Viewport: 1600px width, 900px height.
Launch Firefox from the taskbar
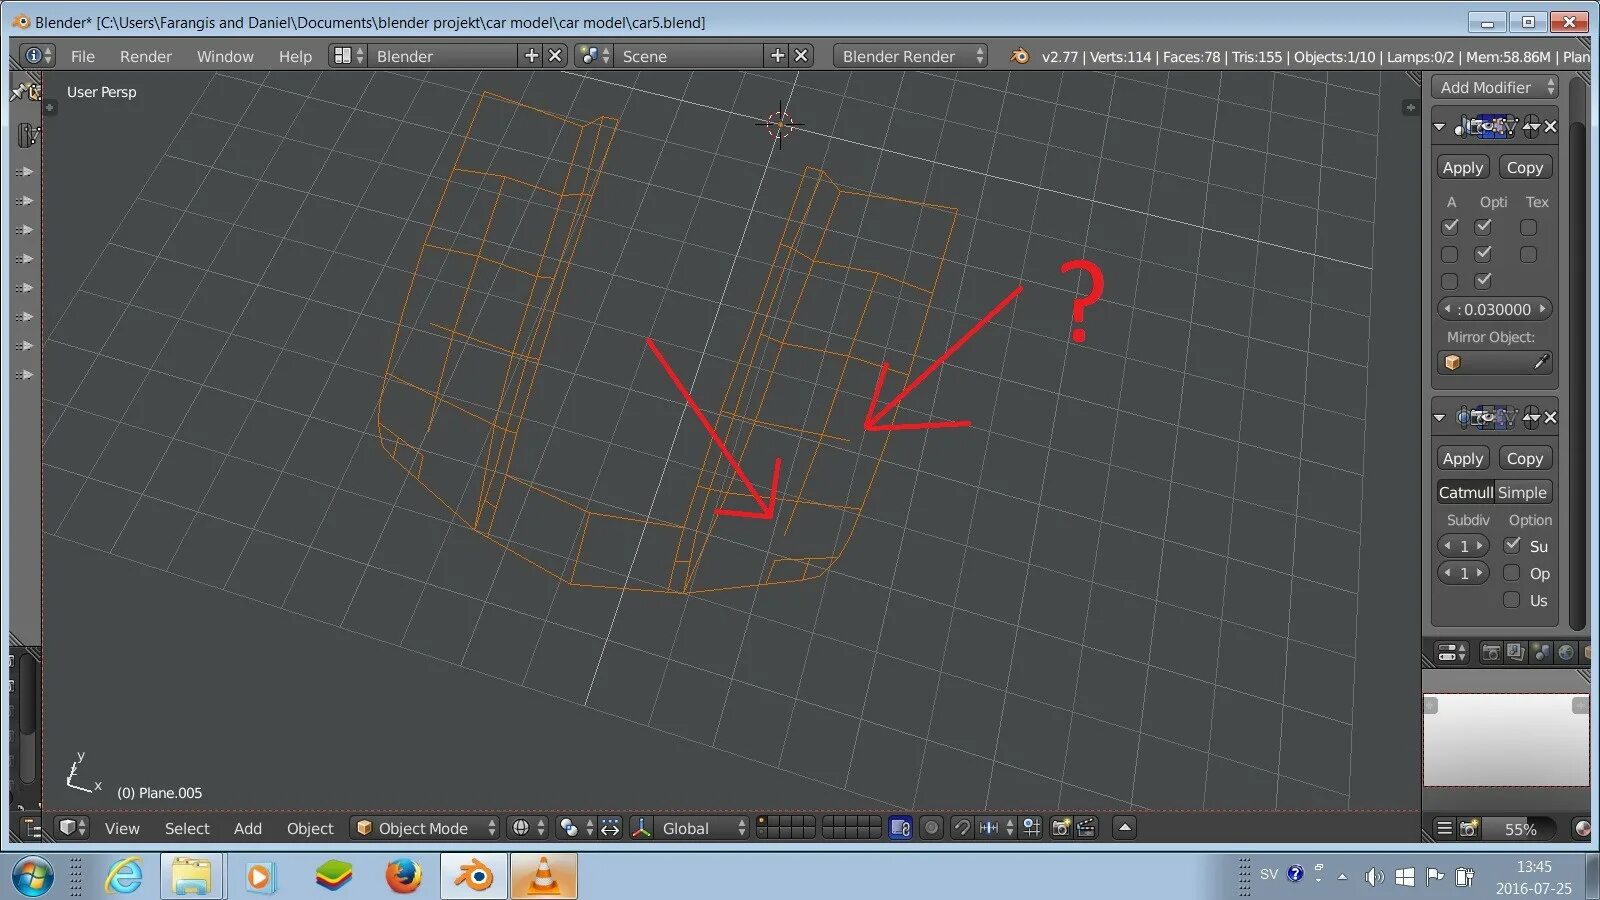tap(404, 877)
